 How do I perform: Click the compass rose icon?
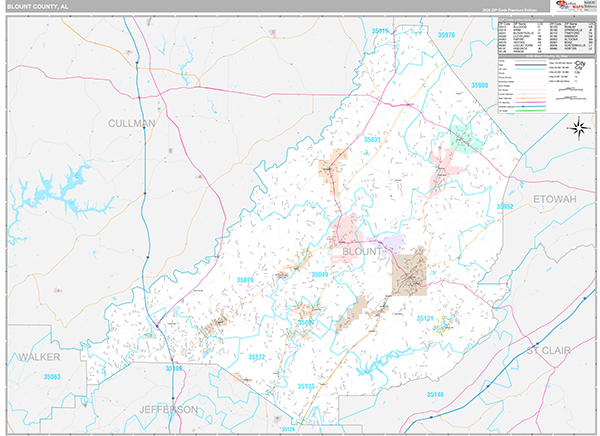[x=576, y=127]
